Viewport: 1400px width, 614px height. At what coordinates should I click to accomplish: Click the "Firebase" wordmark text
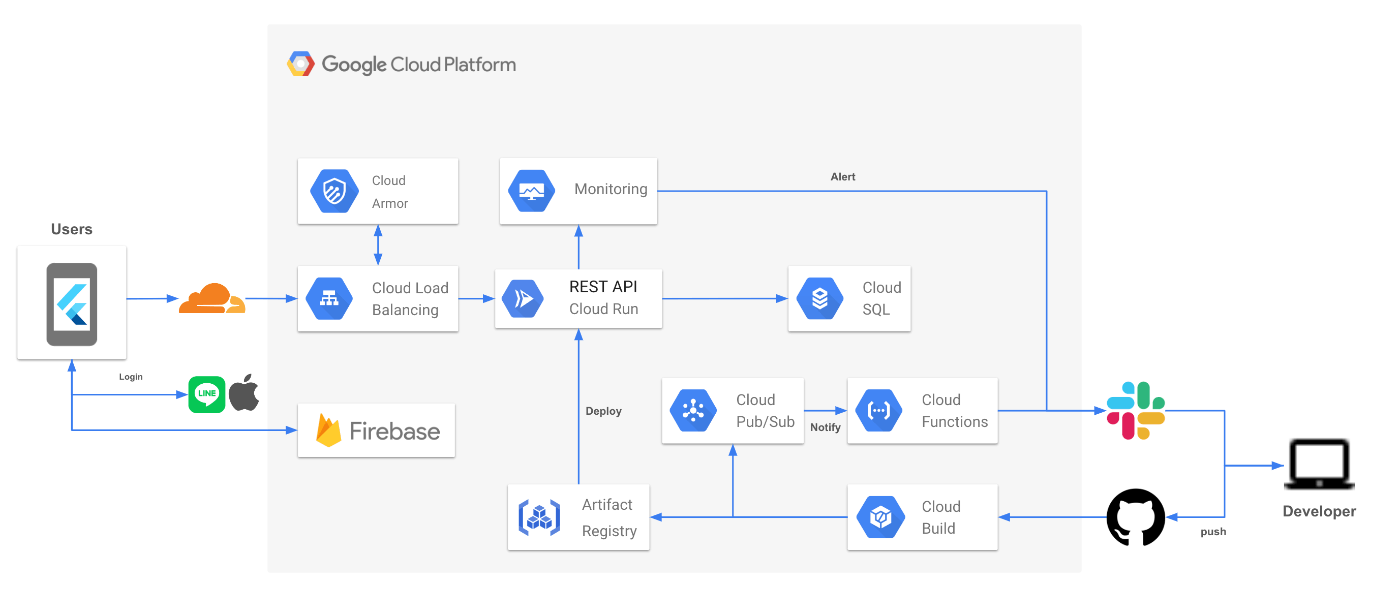pyautogui.click(x=394, y=431)
